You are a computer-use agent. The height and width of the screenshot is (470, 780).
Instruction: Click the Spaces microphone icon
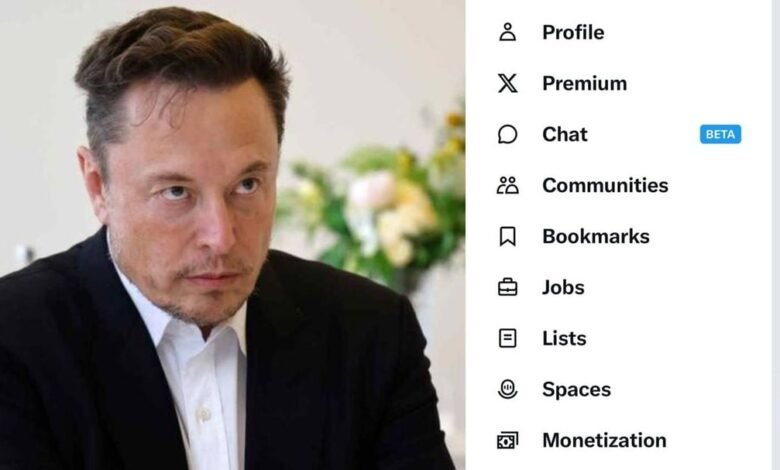507,389
